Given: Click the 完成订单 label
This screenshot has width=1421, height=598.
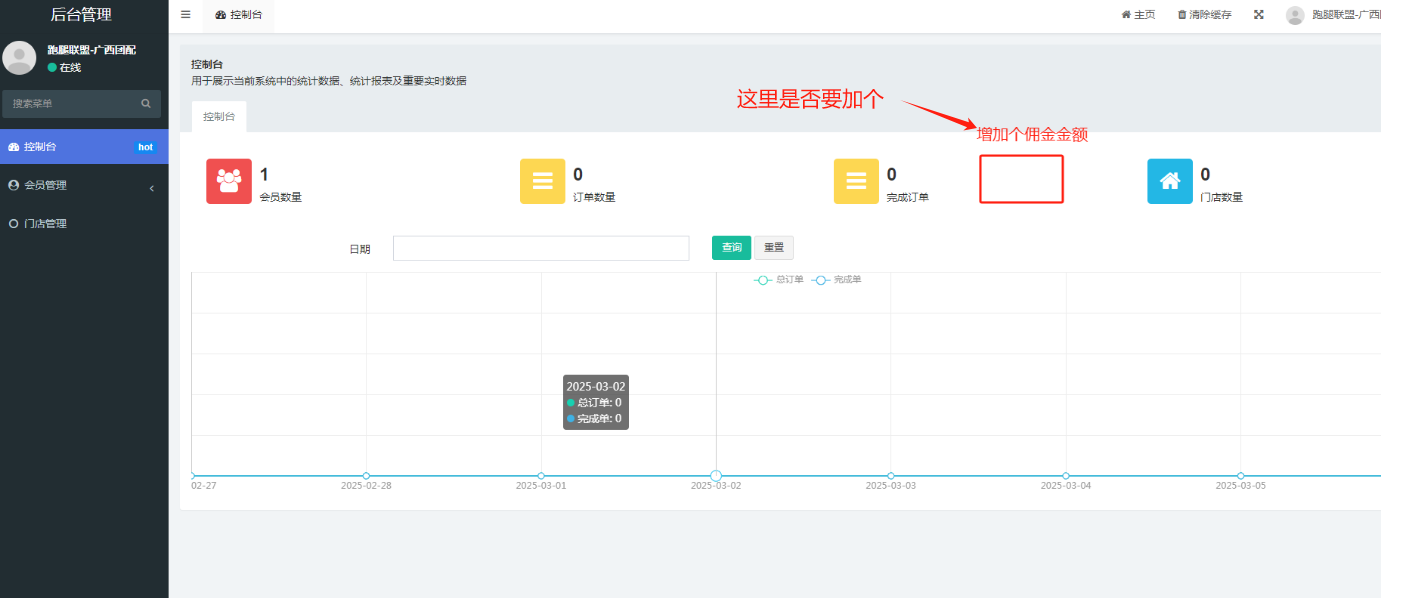Looking at the screenshot, I should 908,197.
